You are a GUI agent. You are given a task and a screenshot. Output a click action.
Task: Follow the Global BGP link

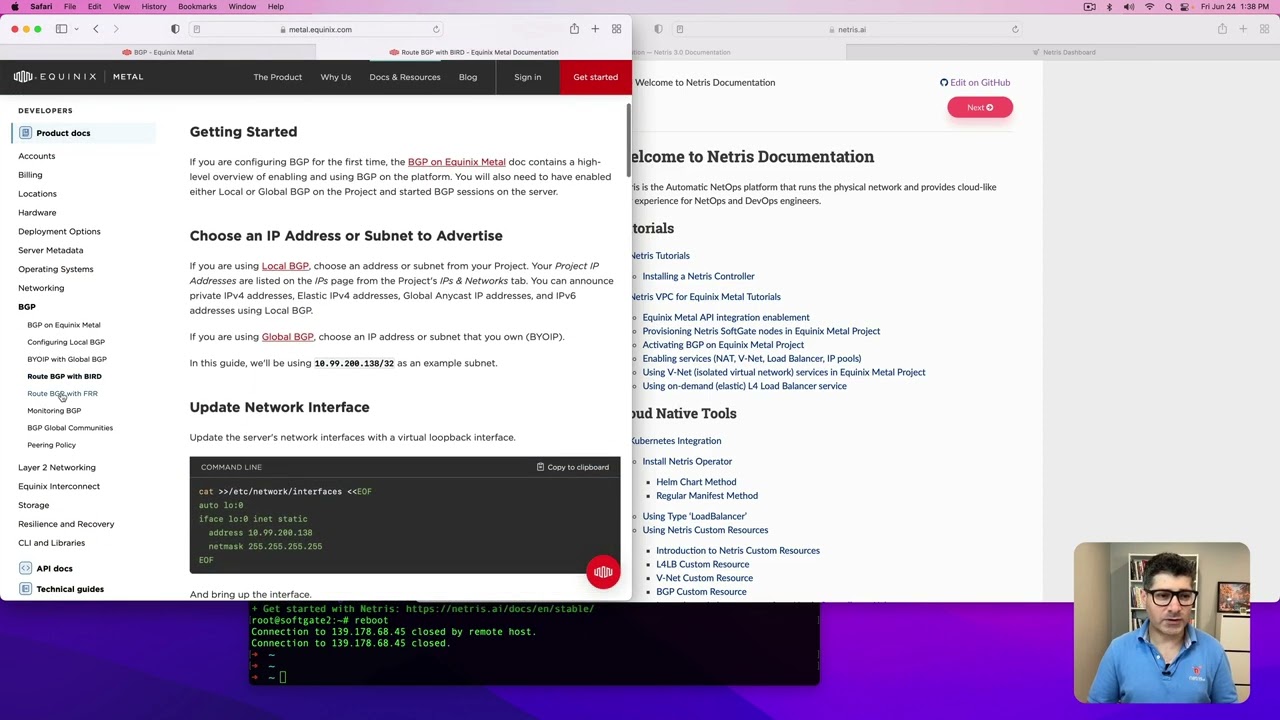(287, 337)
